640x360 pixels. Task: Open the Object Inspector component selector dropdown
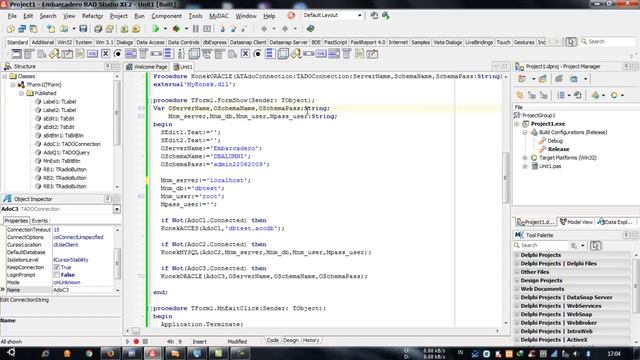(117, 209)
